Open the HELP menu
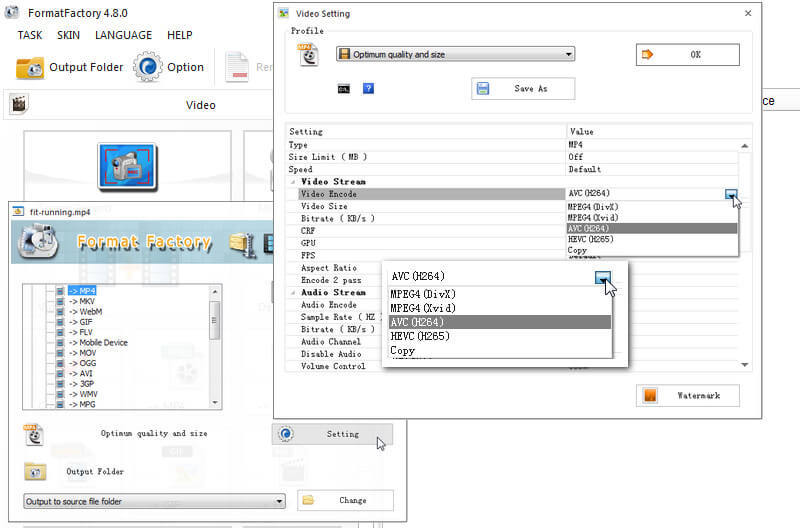 pos(180,35)
